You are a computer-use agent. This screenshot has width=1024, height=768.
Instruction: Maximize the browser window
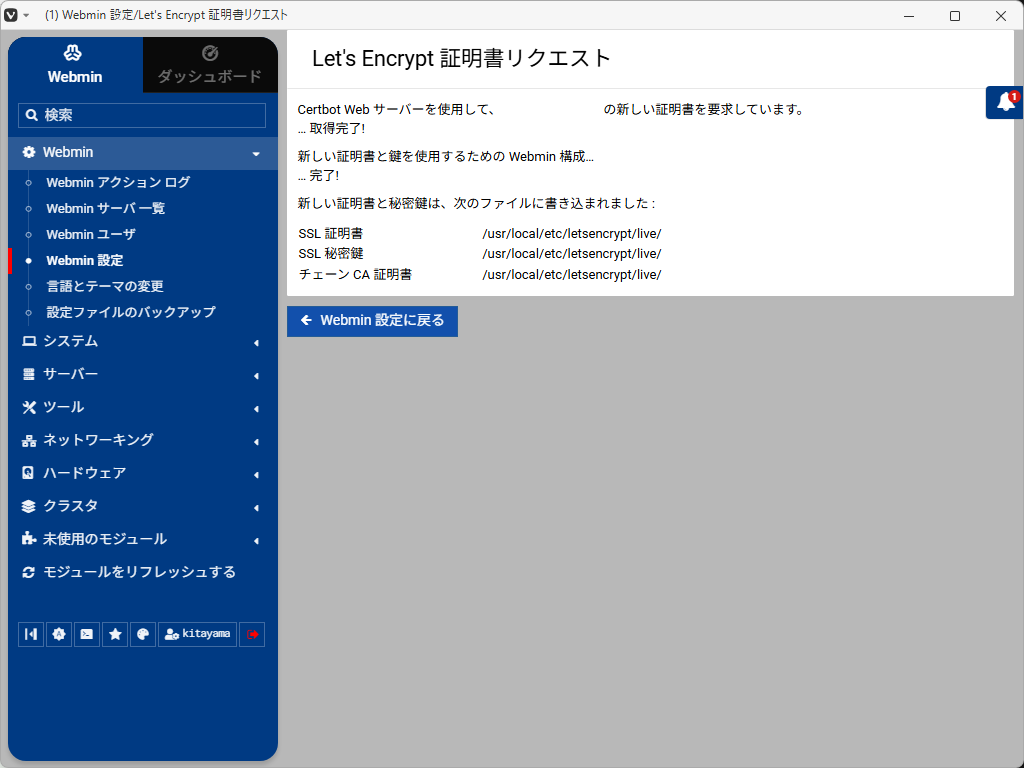tap(955, 16)
